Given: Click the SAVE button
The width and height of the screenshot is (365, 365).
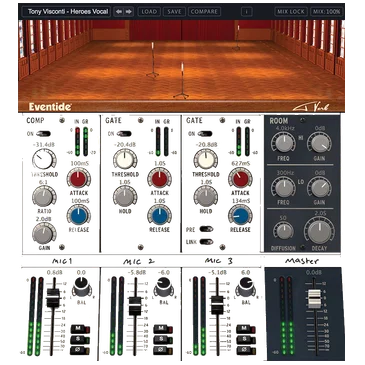Looking at the screenshot, I should (174, 12).
